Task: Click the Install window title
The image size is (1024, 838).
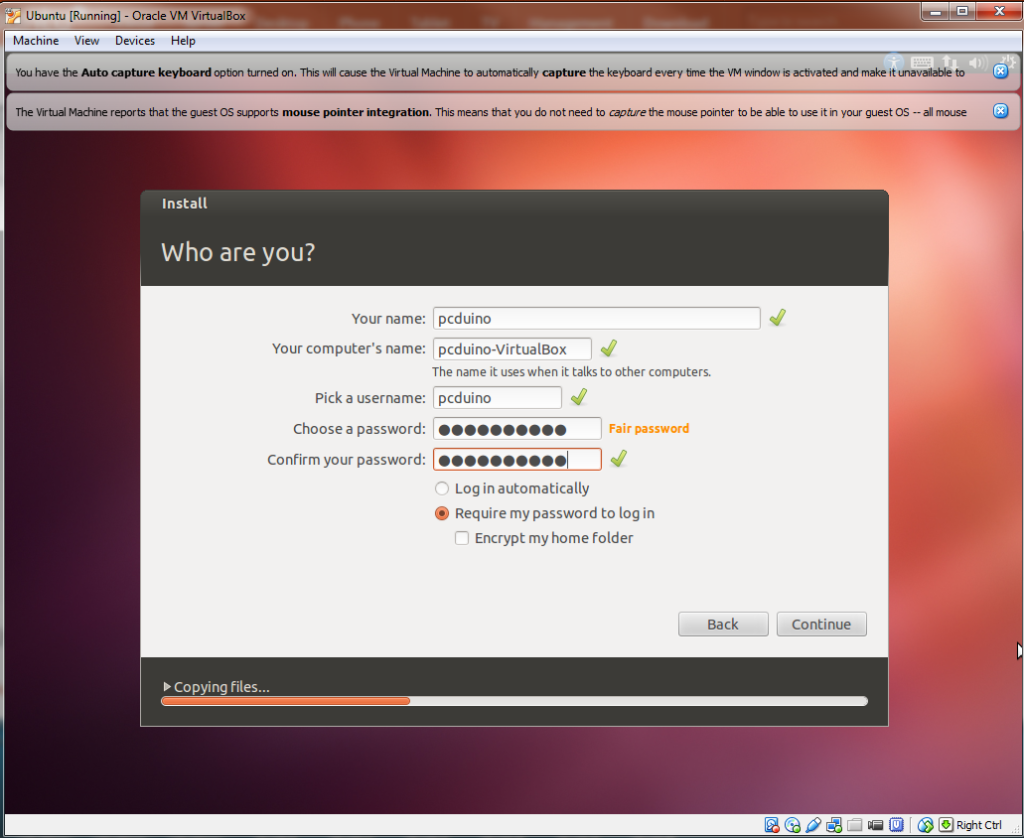Action: tap(184, 204)
